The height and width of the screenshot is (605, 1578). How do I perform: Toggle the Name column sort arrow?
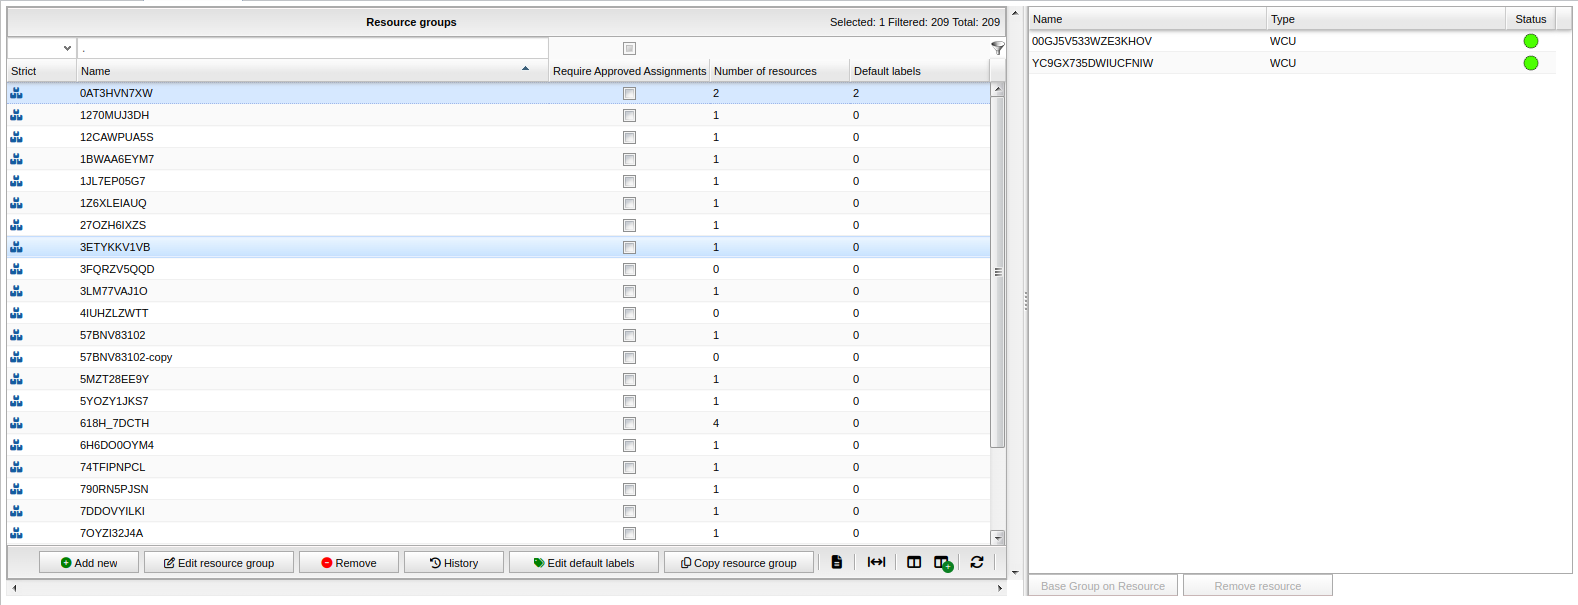[x=525, y=69]
